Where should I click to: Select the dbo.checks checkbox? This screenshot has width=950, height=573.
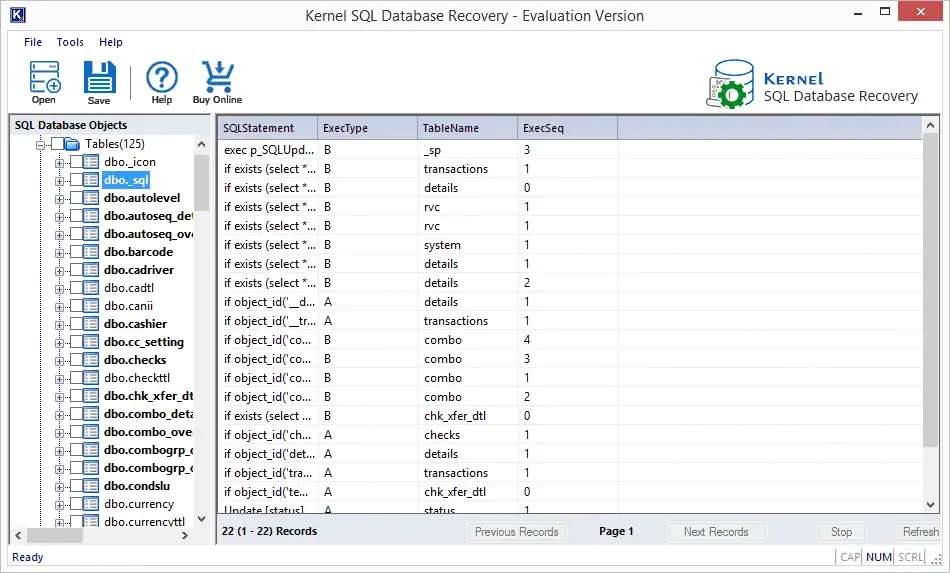pyautogui.click(x=76, y=360)
